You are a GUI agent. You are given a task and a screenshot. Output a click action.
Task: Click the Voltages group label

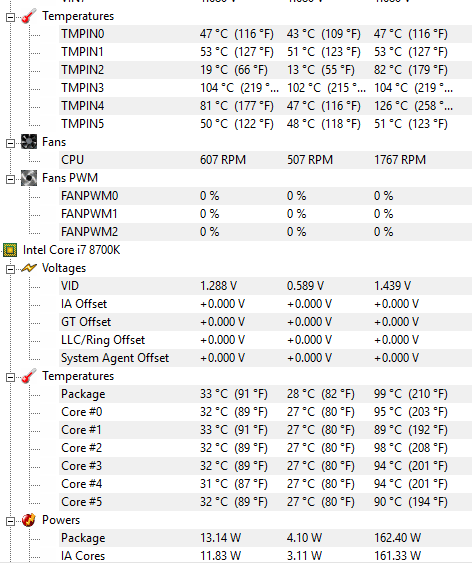64,268
